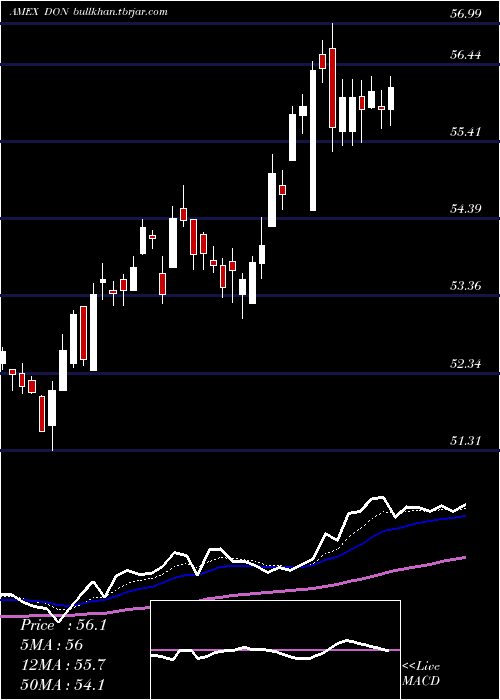Click the large red candle at the peak
Image resolution: width=500 pixels, height=700 pixels.
click(x=332, y=88)
